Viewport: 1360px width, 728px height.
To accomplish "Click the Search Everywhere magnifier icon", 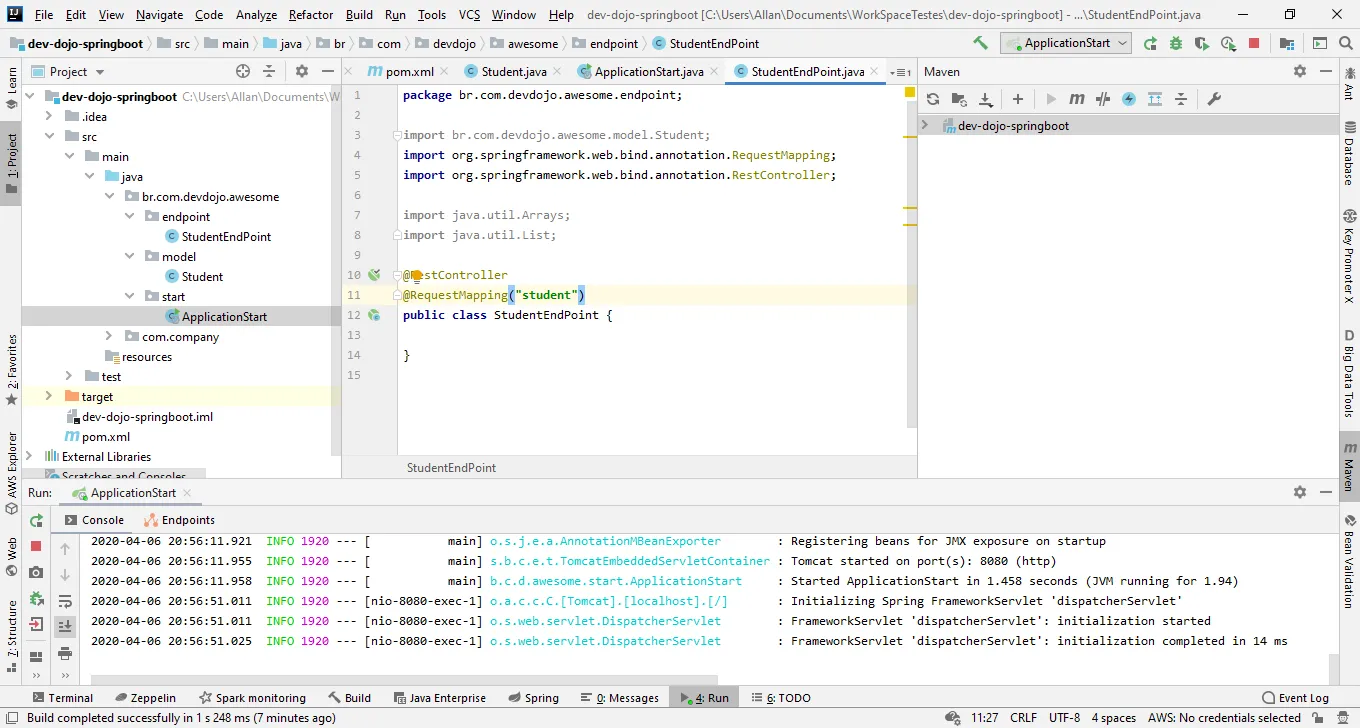I will click(x=1346, y=44).
